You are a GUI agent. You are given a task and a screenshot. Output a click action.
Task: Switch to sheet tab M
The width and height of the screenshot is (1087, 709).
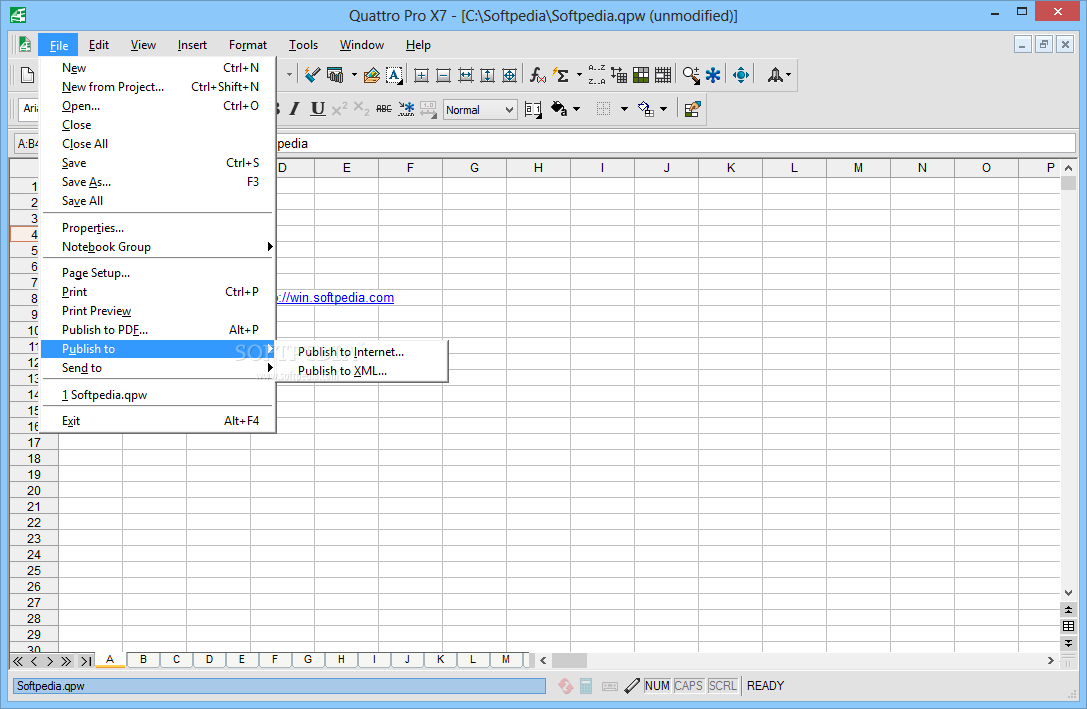(x=506, y=660)
